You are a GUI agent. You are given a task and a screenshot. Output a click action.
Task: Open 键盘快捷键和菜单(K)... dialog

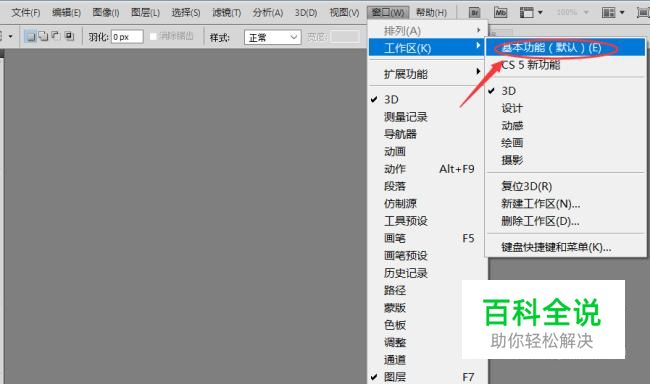click(x=566, y=247)
